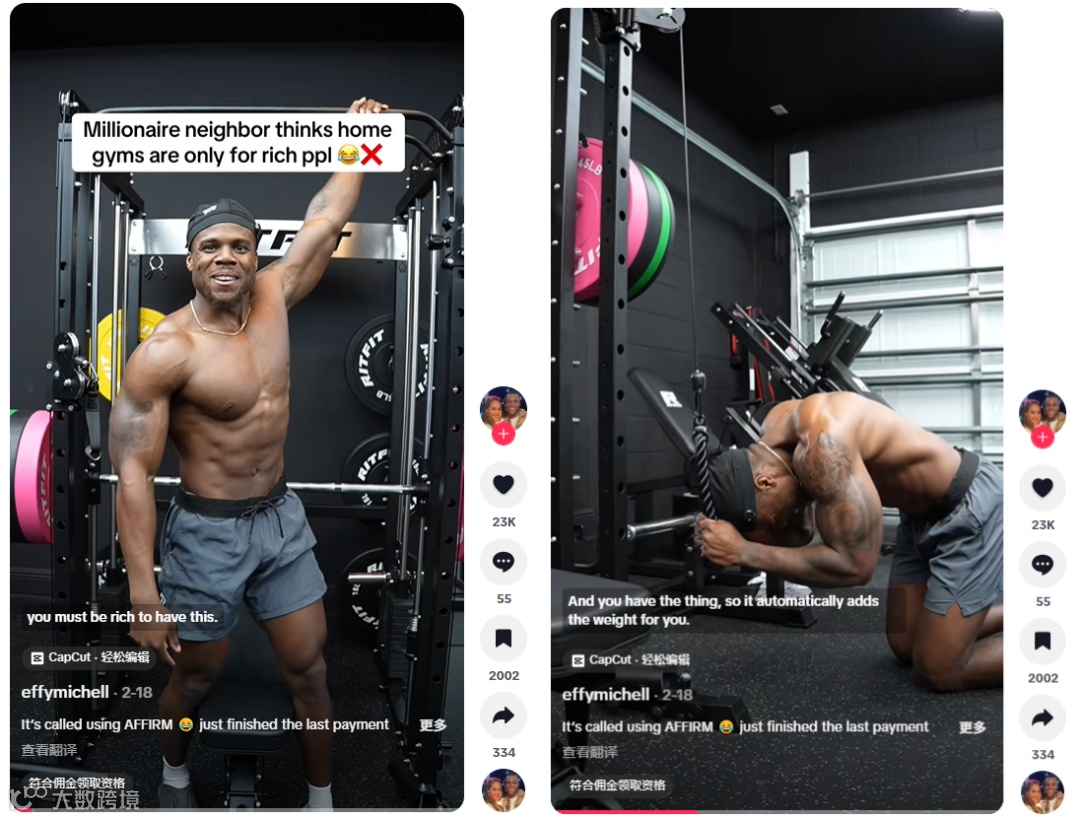Like the left video with heart icon
The height and width of the screenshot is (819, 1080).
pyautogui.click(x=503, y=485)
